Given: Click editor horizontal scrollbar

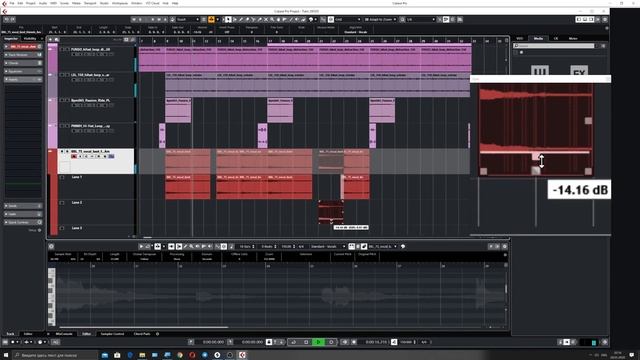Looking at the screenshot, I should pos(144,327).
